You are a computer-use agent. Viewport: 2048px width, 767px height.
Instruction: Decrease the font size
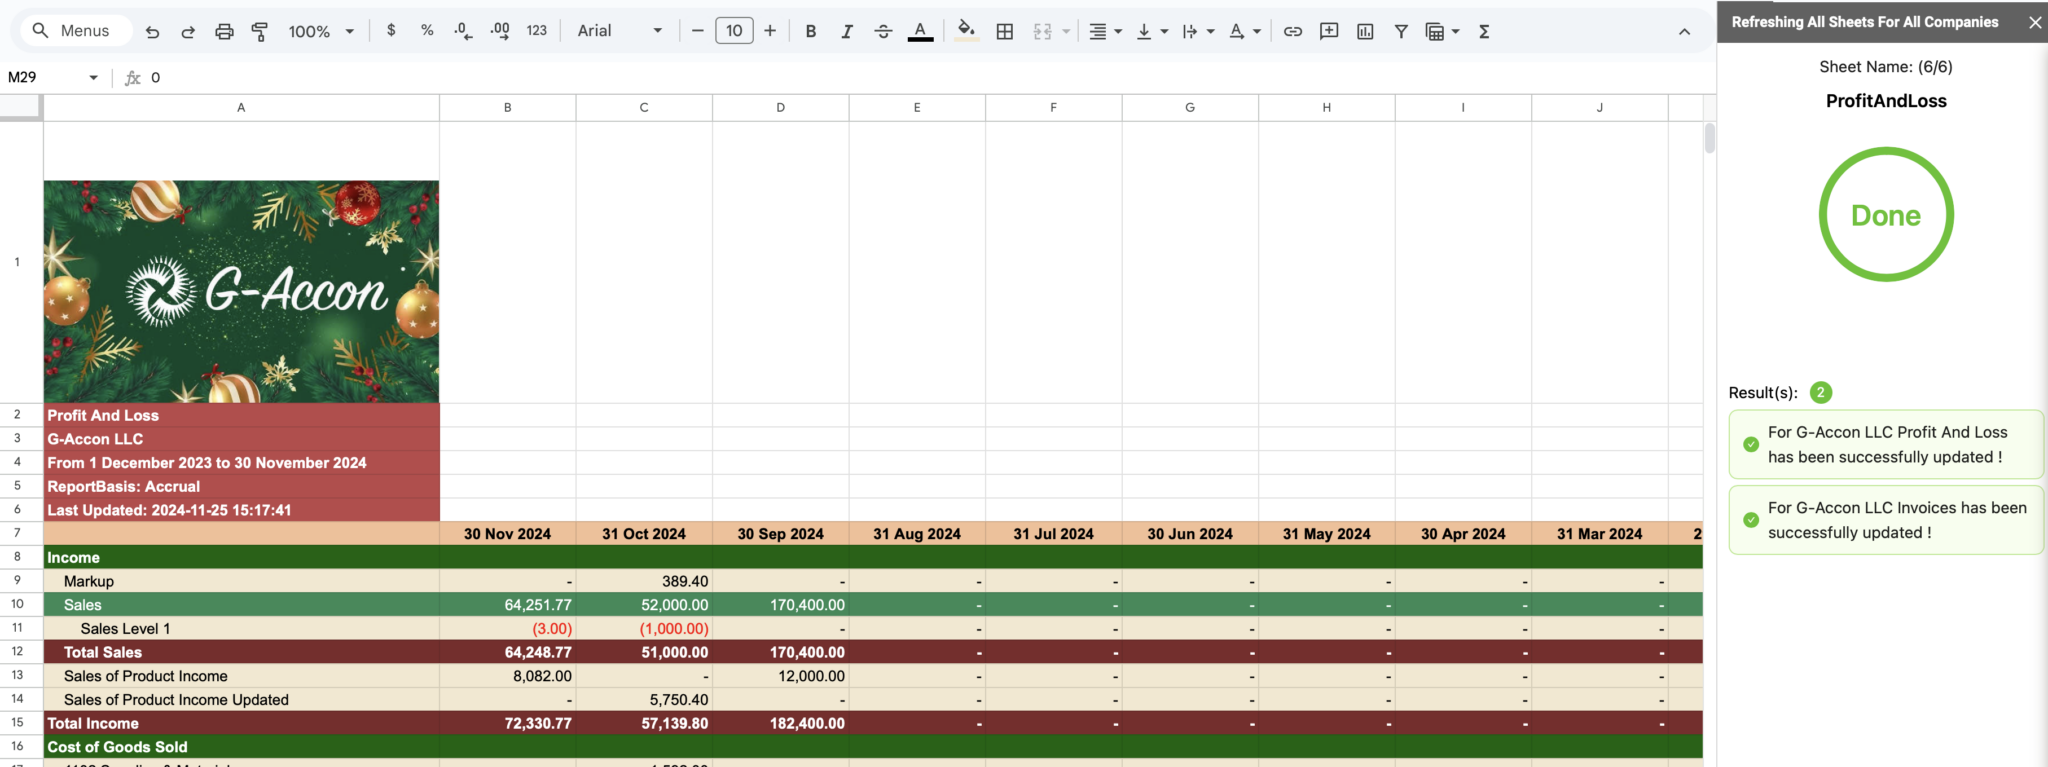[x=698, y=31]
